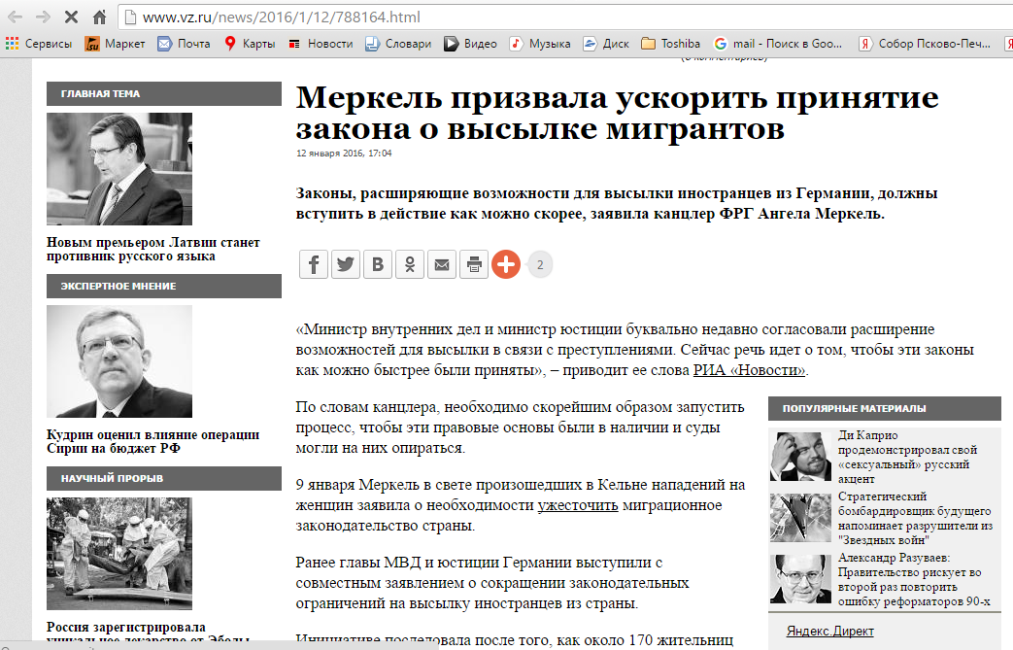Open Александр Разуваев government article

coord(914,580)
